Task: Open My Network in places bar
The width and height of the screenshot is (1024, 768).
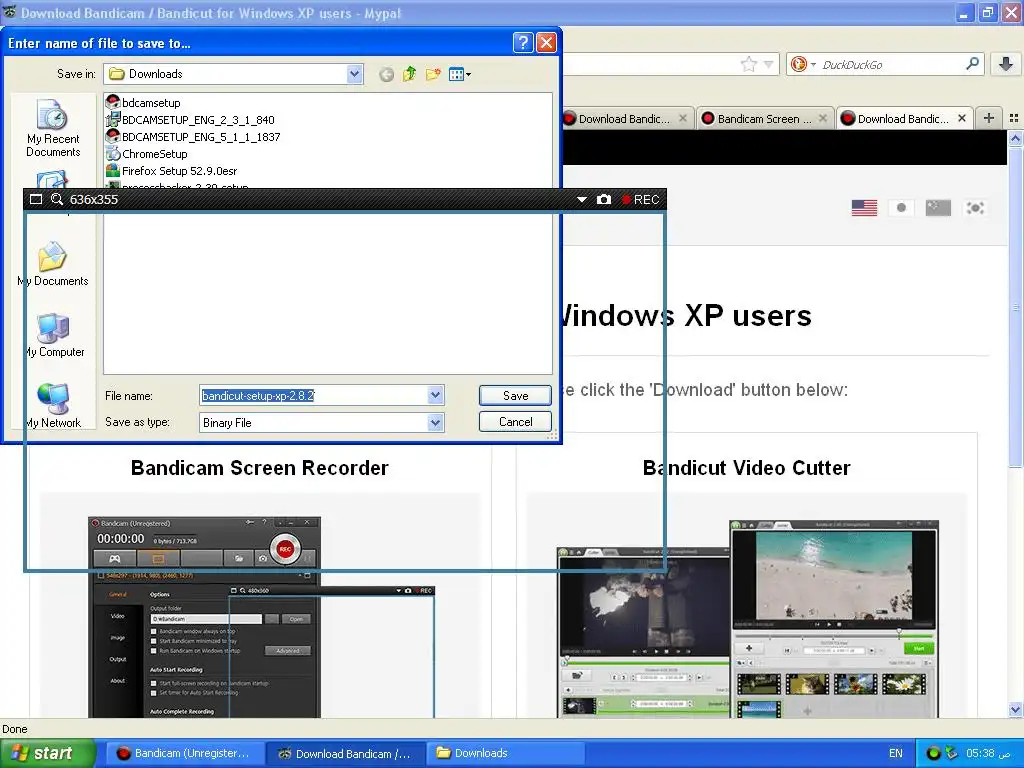Action: [53, 406]
